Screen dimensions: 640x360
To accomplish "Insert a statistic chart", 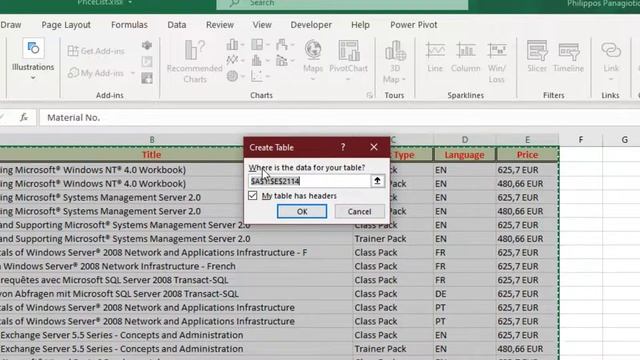I will 257,60.
